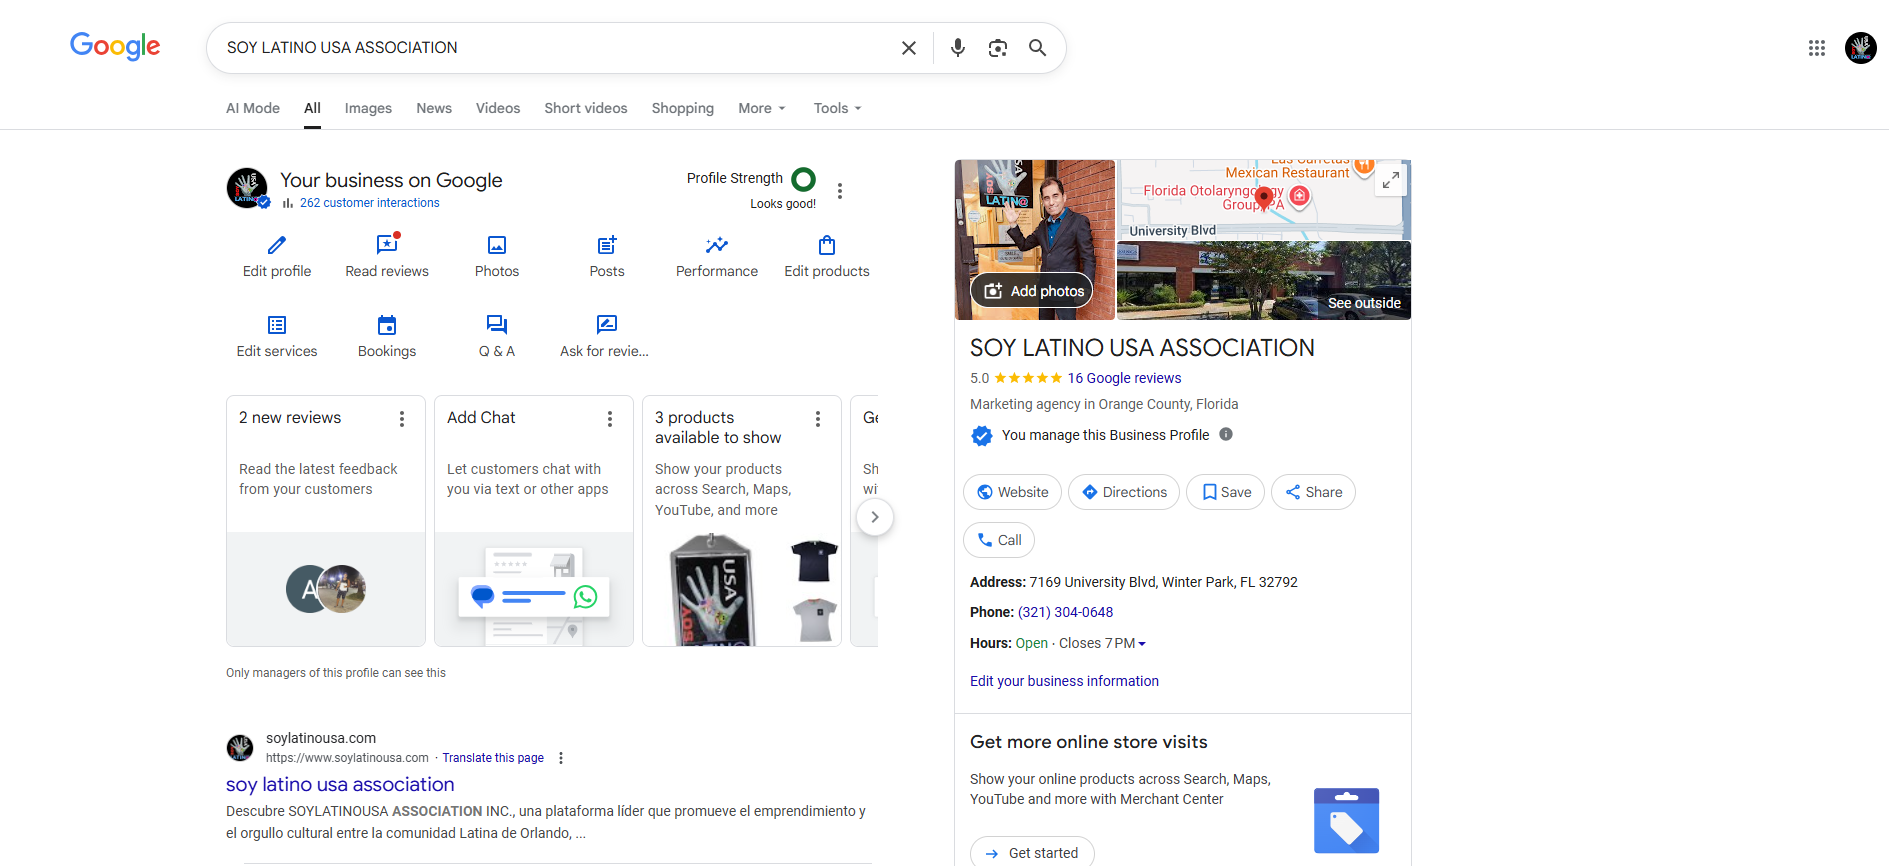Call the business

click(x=999, y=540)
